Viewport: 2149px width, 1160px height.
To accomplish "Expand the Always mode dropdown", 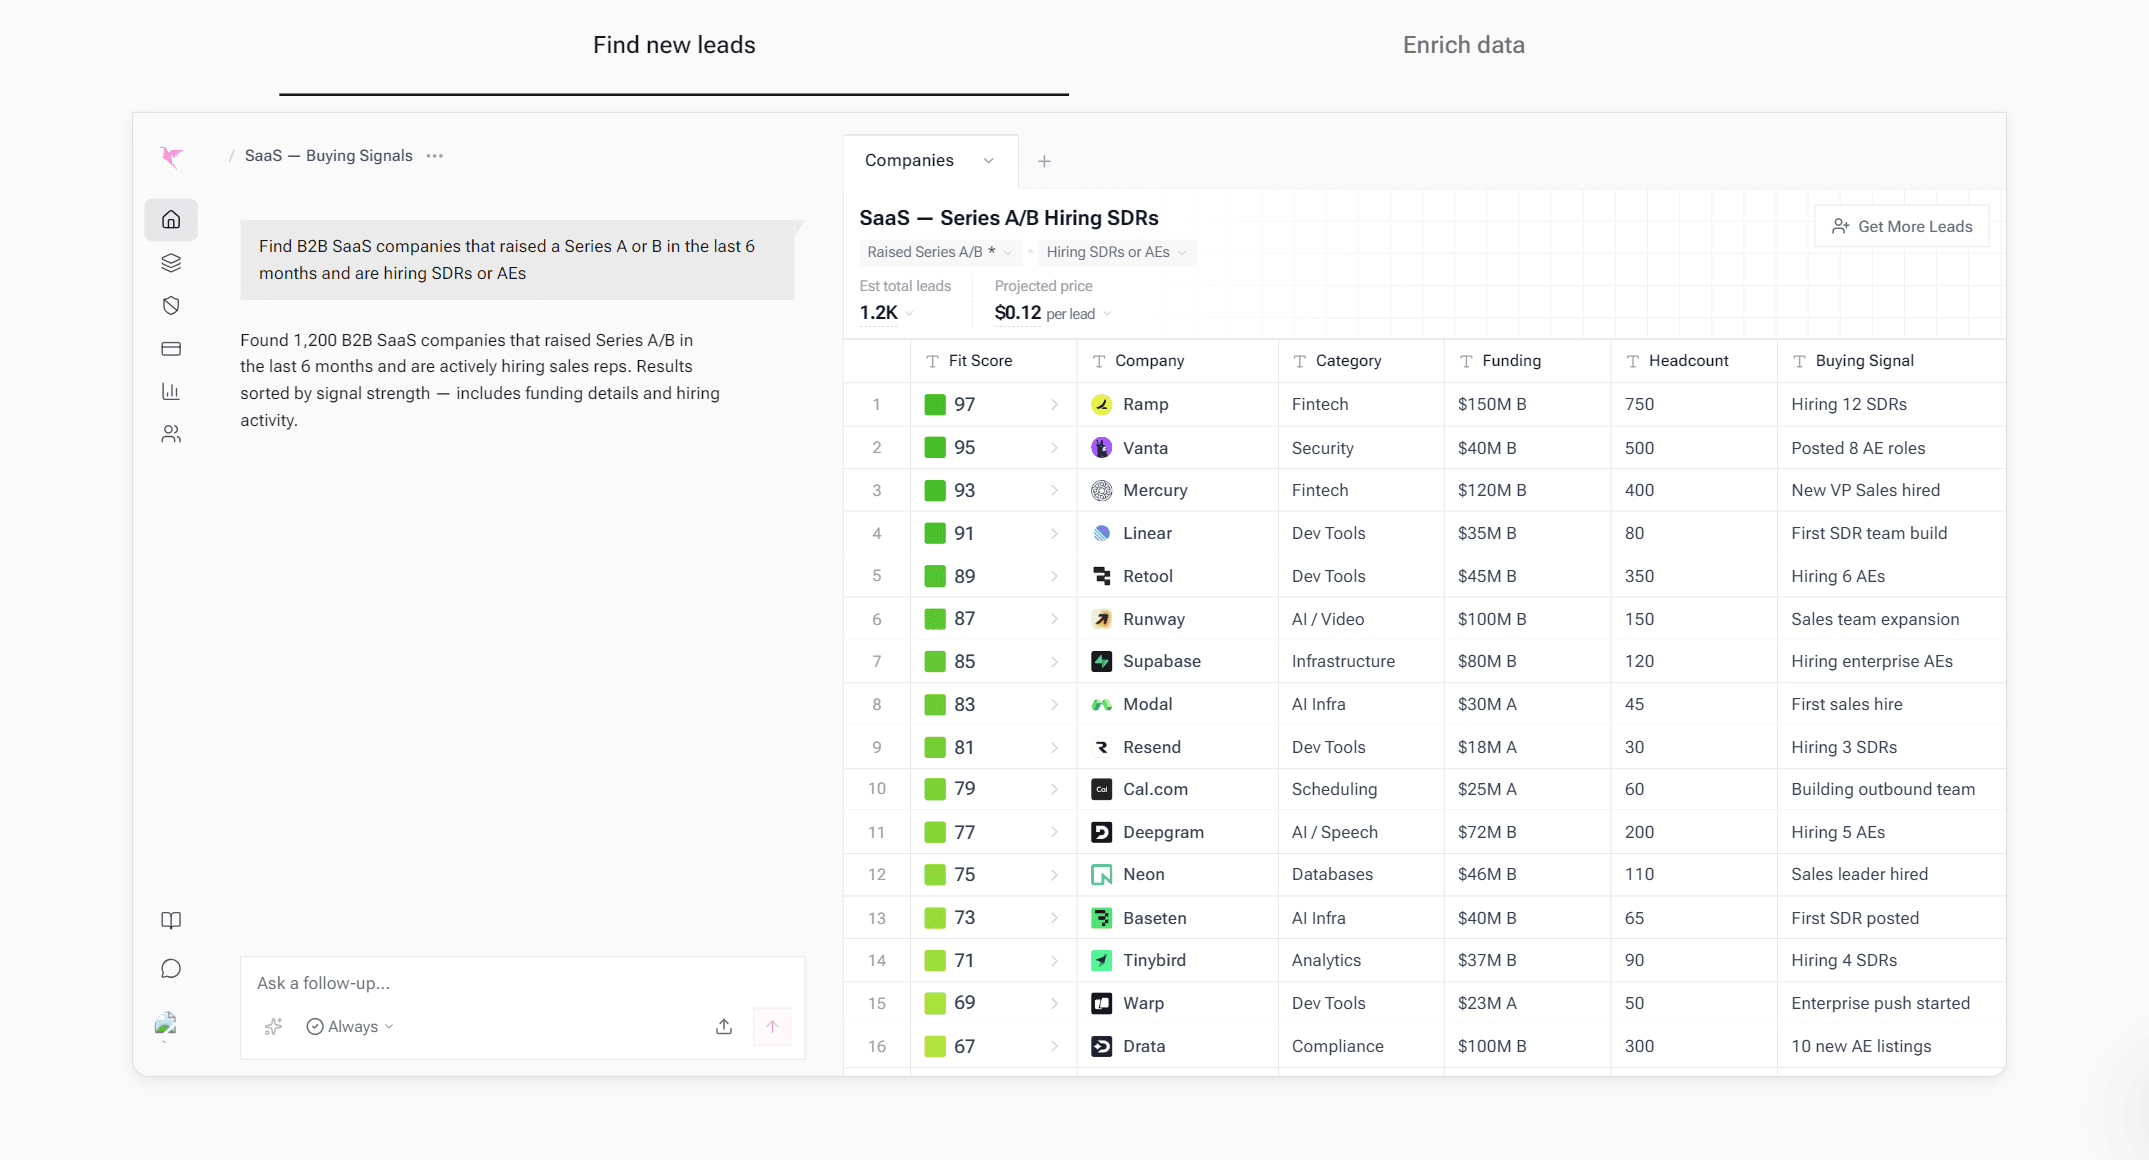I will tap(350, 1026).
